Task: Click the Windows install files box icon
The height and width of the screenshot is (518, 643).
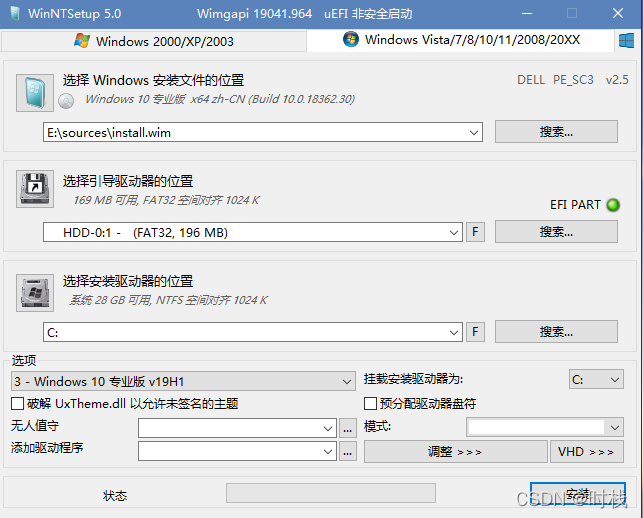Action: click(x=35, y=93)
